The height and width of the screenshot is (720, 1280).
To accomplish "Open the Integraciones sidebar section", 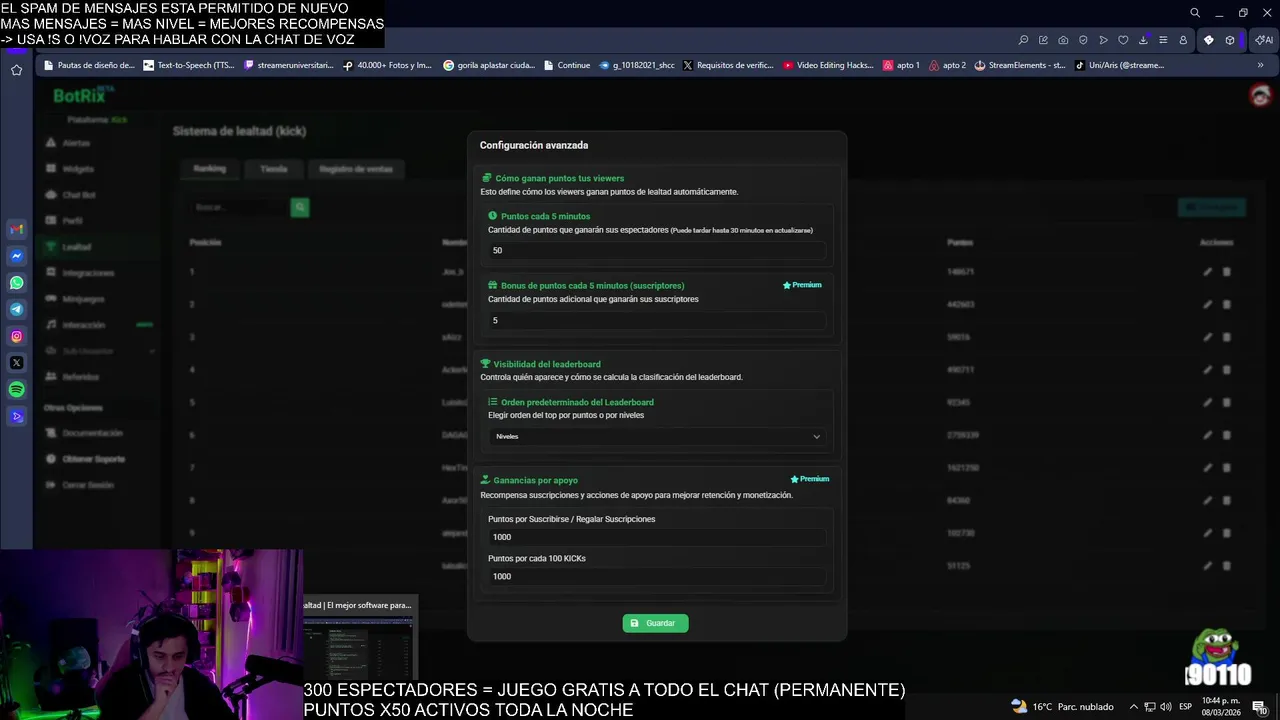I will [88, 273].
